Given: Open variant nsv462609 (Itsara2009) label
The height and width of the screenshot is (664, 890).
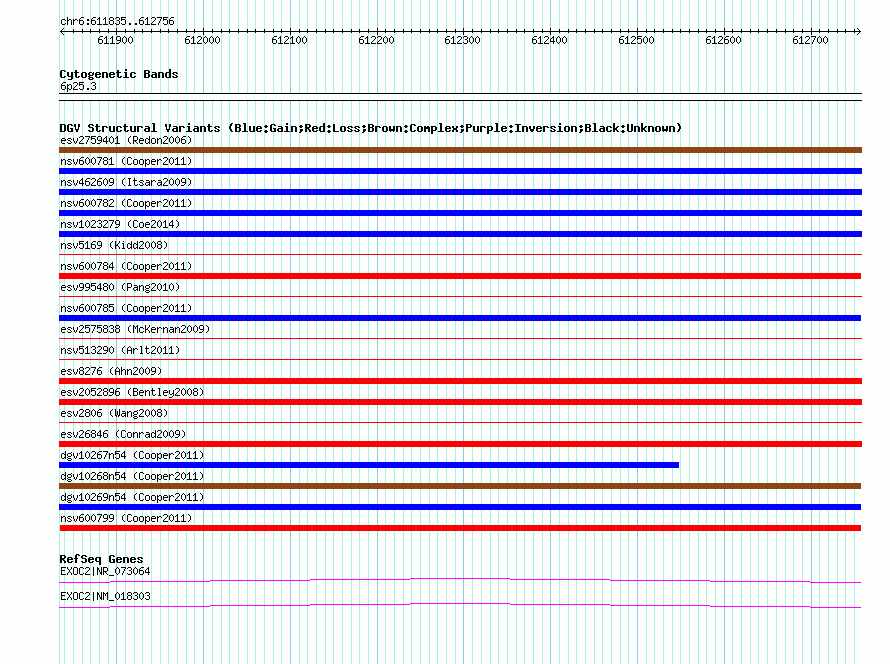Looking at the screenshot, I should click(x=126, y=182).
